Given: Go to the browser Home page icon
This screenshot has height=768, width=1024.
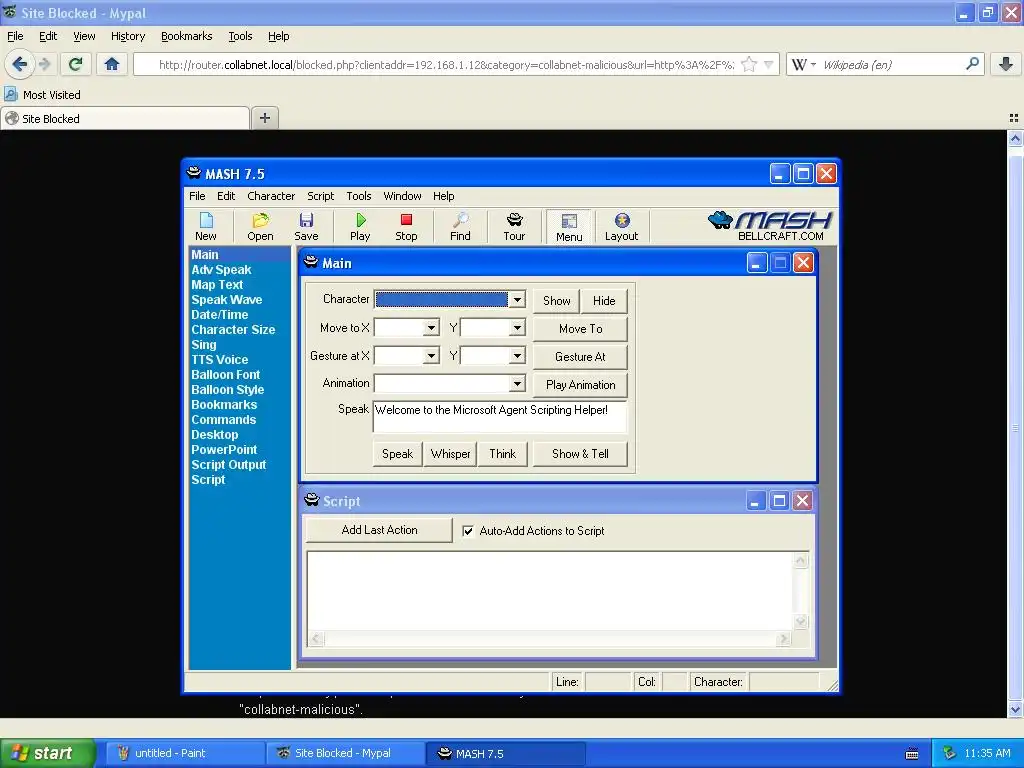Looking at the screenshot, I should [112, 64].
